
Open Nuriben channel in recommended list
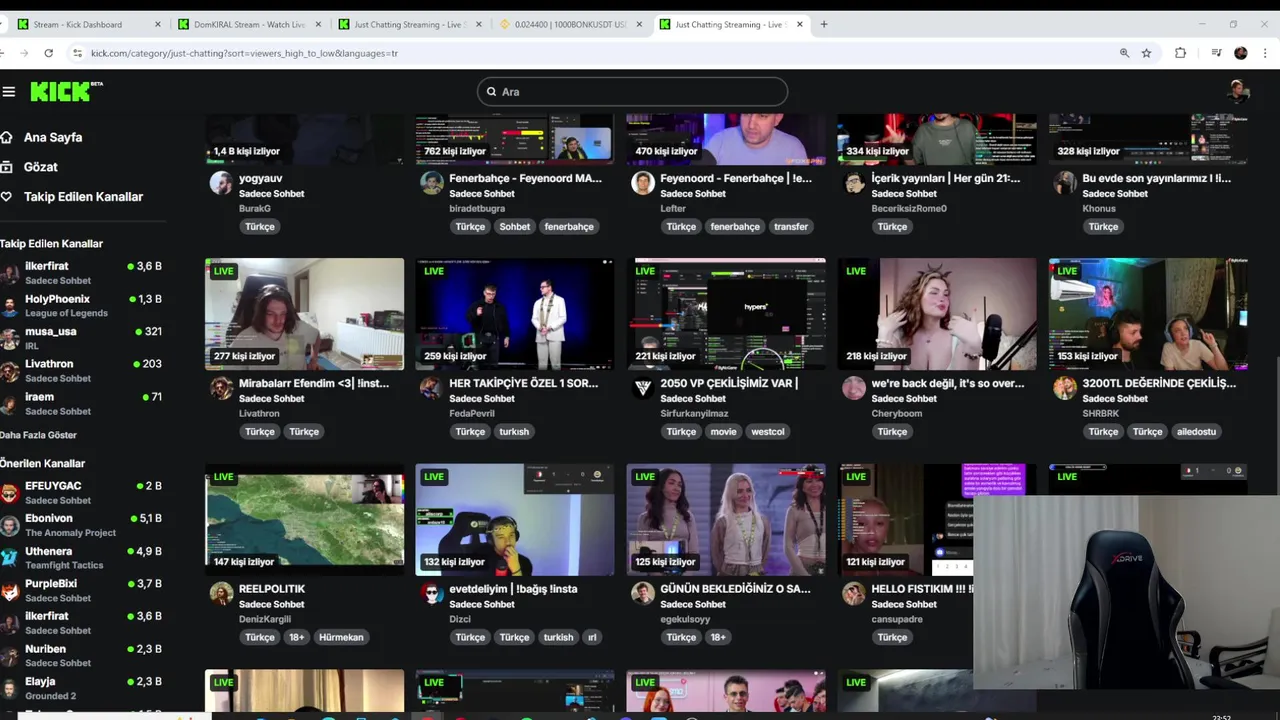(x=81, y=655)
